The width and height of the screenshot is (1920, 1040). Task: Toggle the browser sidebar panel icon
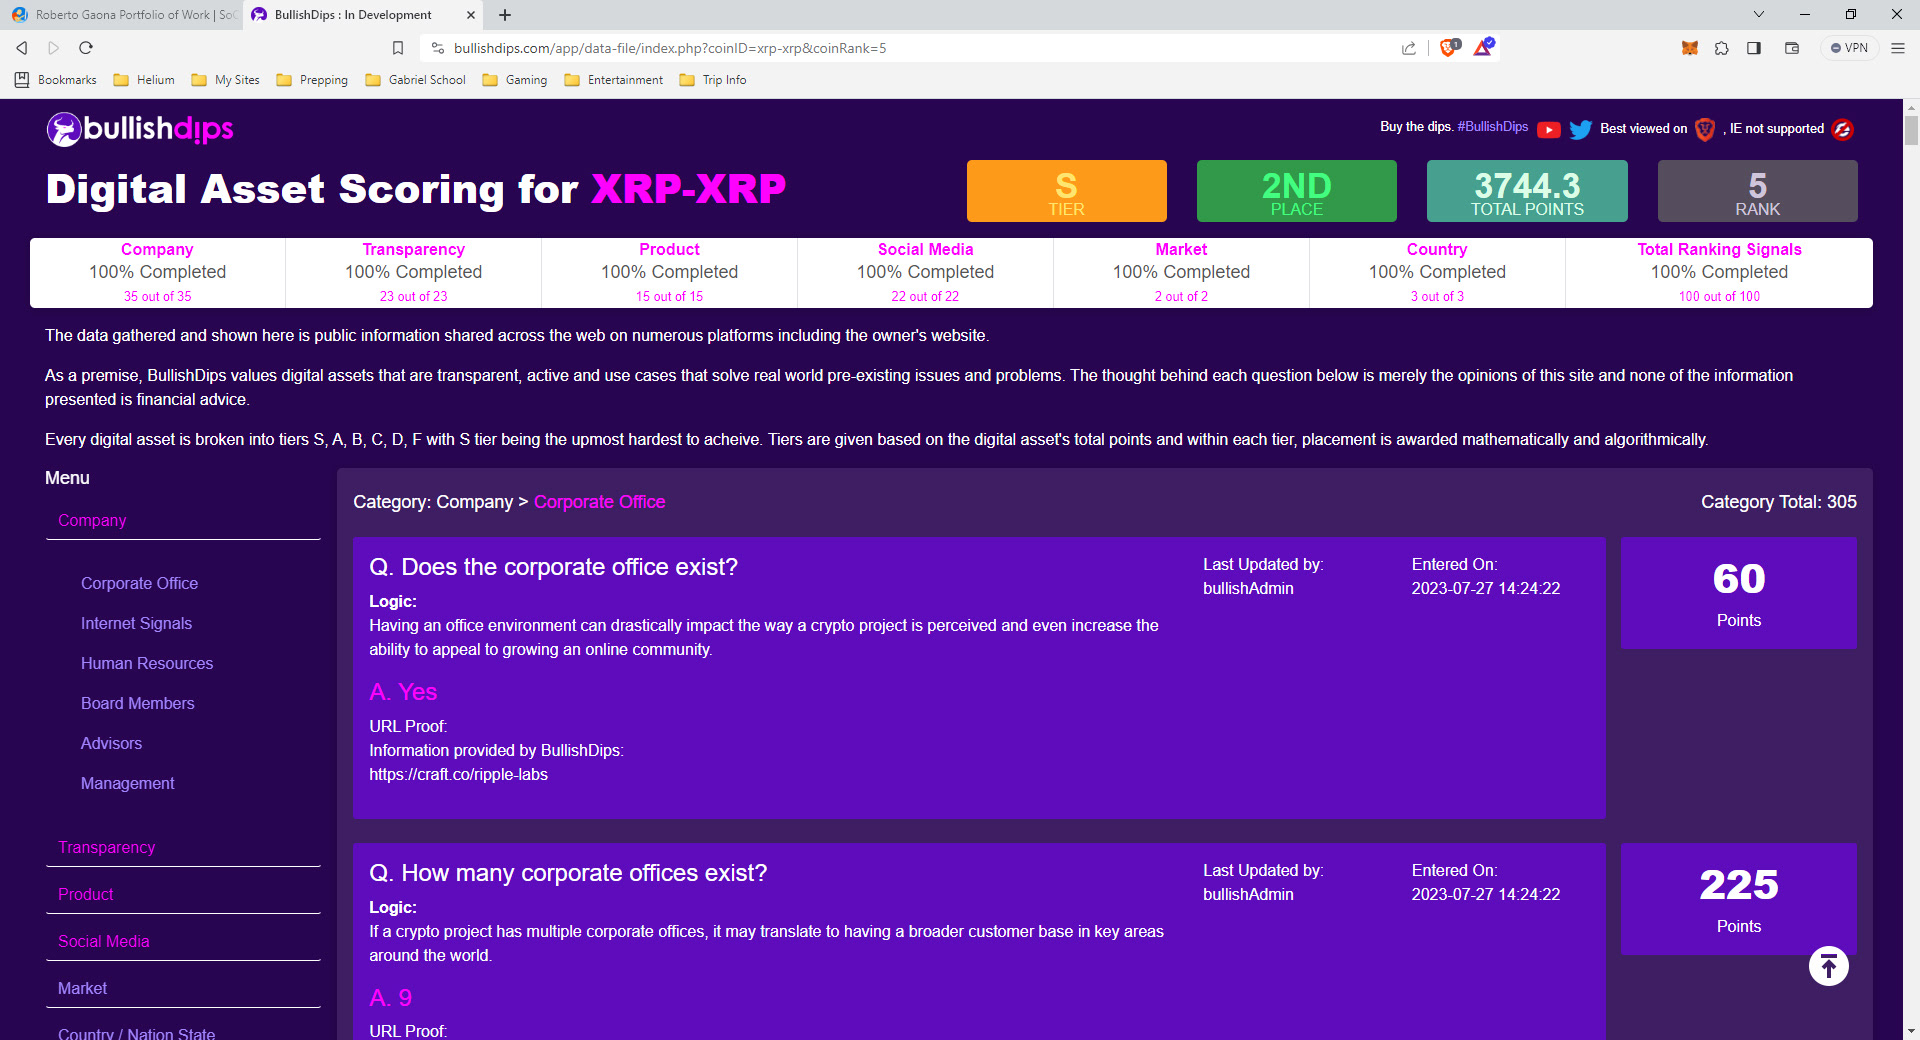tap(1754, 48)
